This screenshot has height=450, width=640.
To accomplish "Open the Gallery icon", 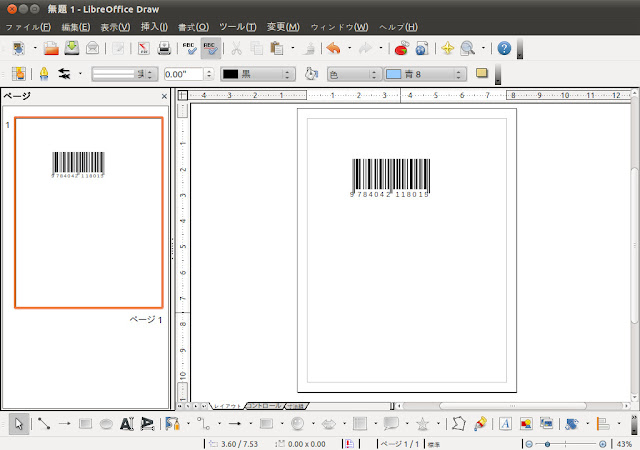I will pos(547,423).
